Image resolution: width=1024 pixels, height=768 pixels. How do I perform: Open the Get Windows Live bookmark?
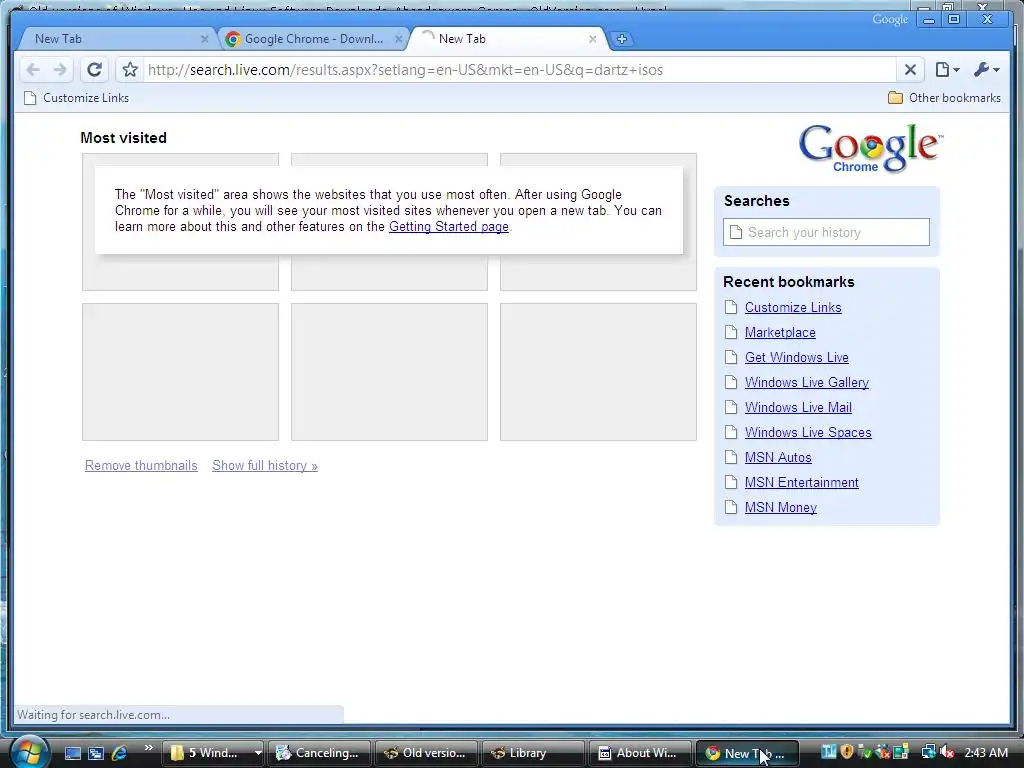[797, 357]
